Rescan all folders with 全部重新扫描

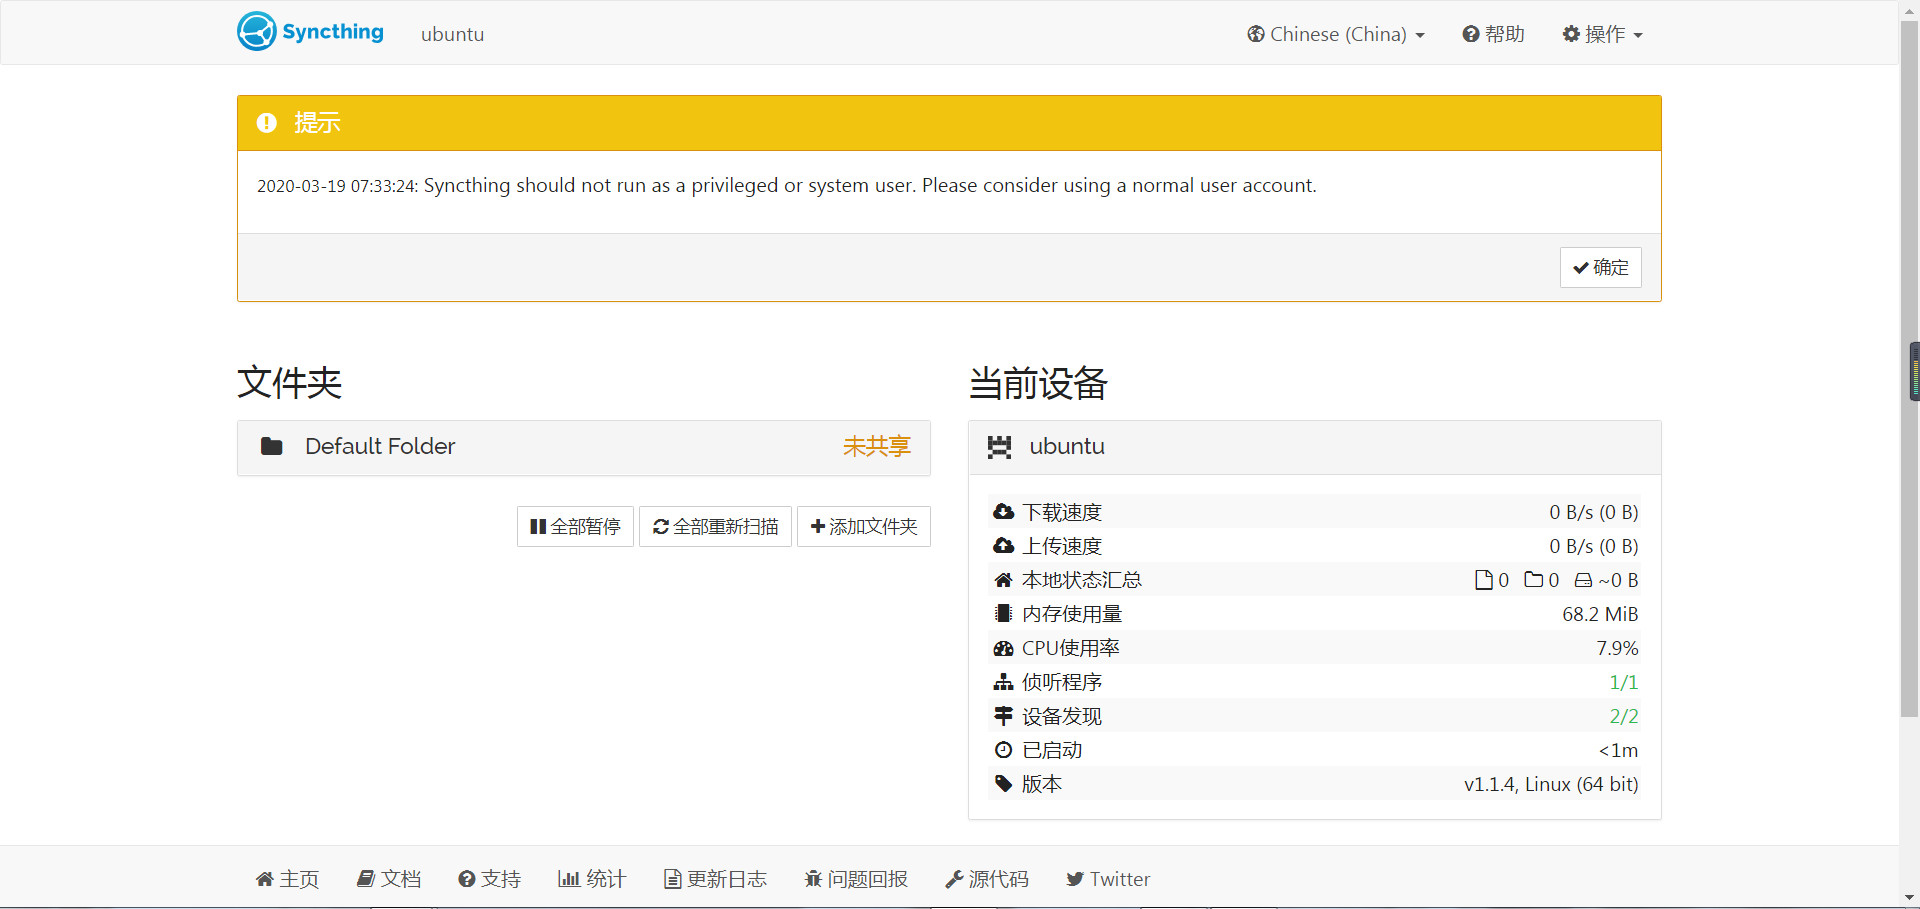click(715, 526)
